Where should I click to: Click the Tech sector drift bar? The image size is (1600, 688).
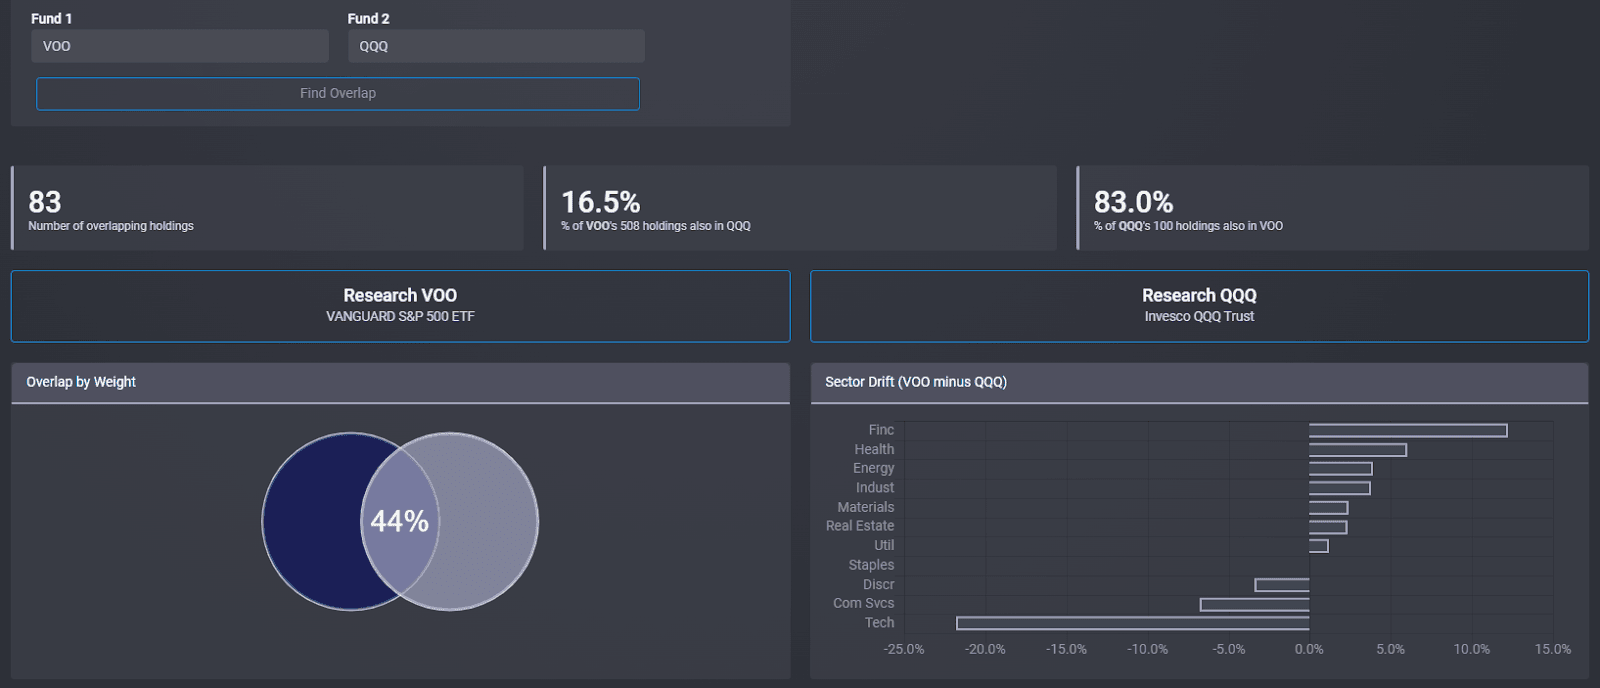pos(1133,623)
